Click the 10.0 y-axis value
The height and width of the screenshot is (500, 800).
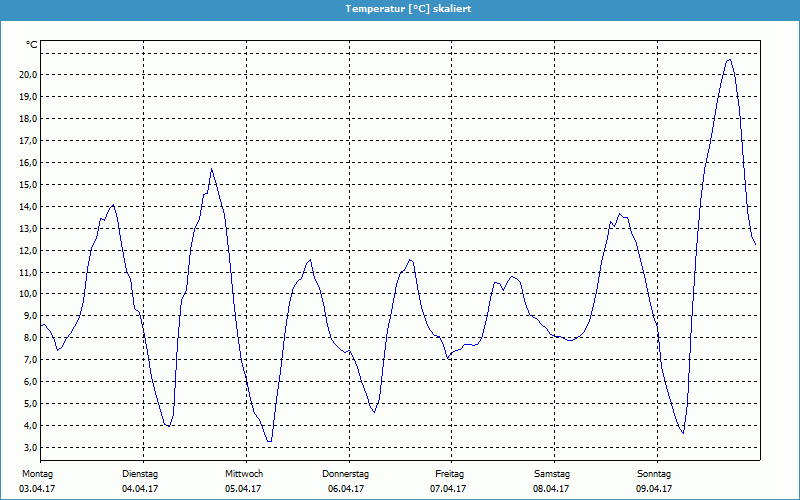27,294
